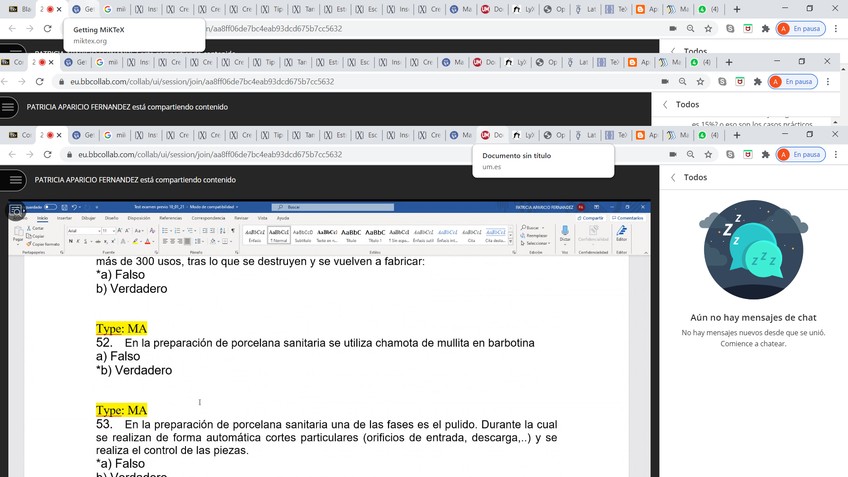This screenshot has height=477, width=848.
Task: Click camera icon in front window address bar
Action: tap(672, 155)
